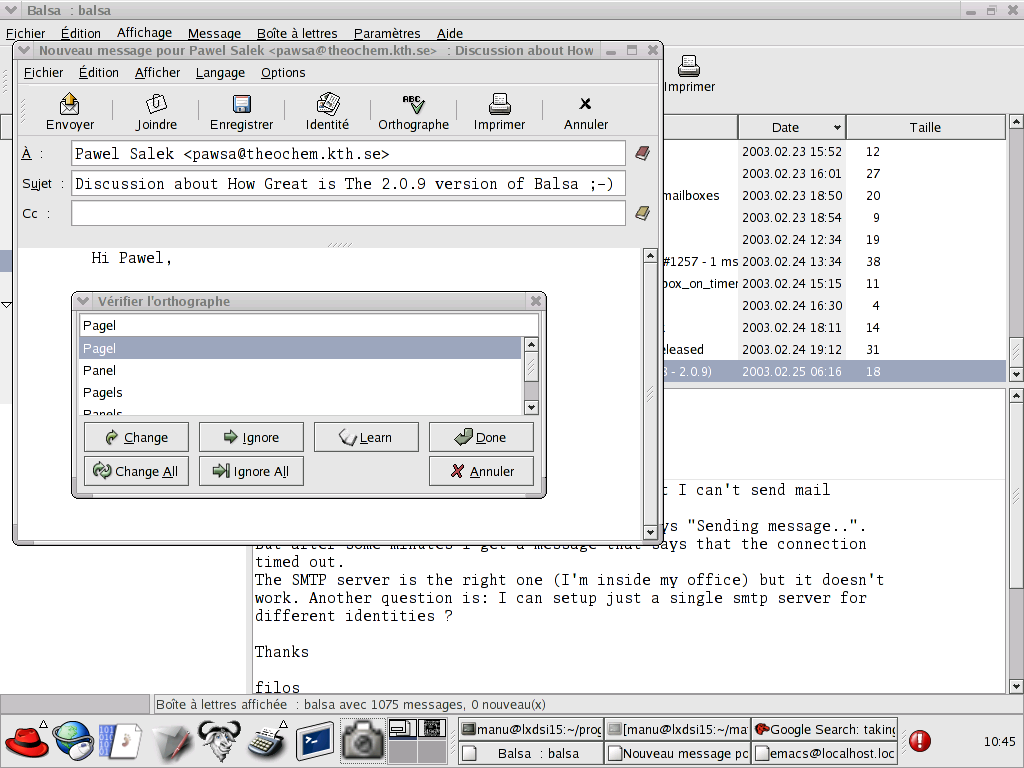
Task: Click the Taille column header
Action: click(924, 127)
